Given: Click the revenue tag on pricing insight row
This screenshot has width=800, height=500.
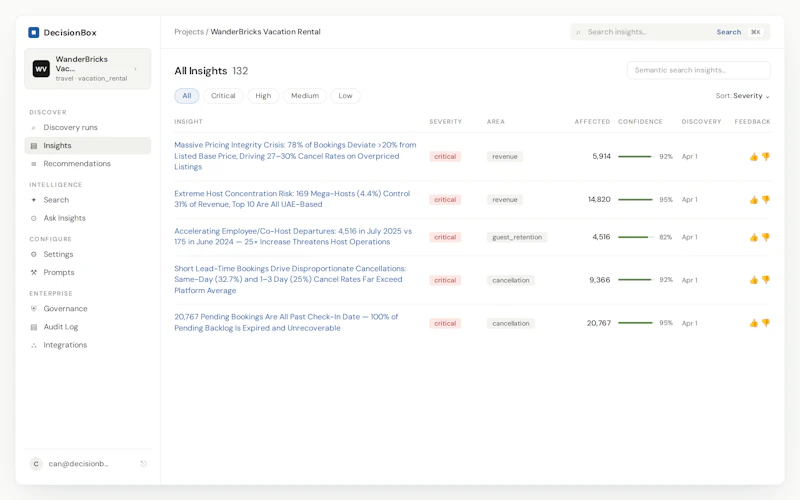Looking at the screenshot, I should (x=505, y=157).
